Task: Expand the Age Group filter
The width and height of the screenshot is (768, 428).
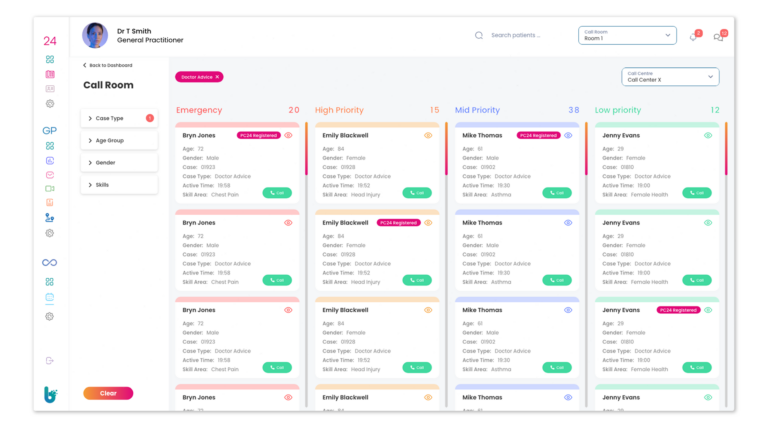Action: [x=118, y=140]
